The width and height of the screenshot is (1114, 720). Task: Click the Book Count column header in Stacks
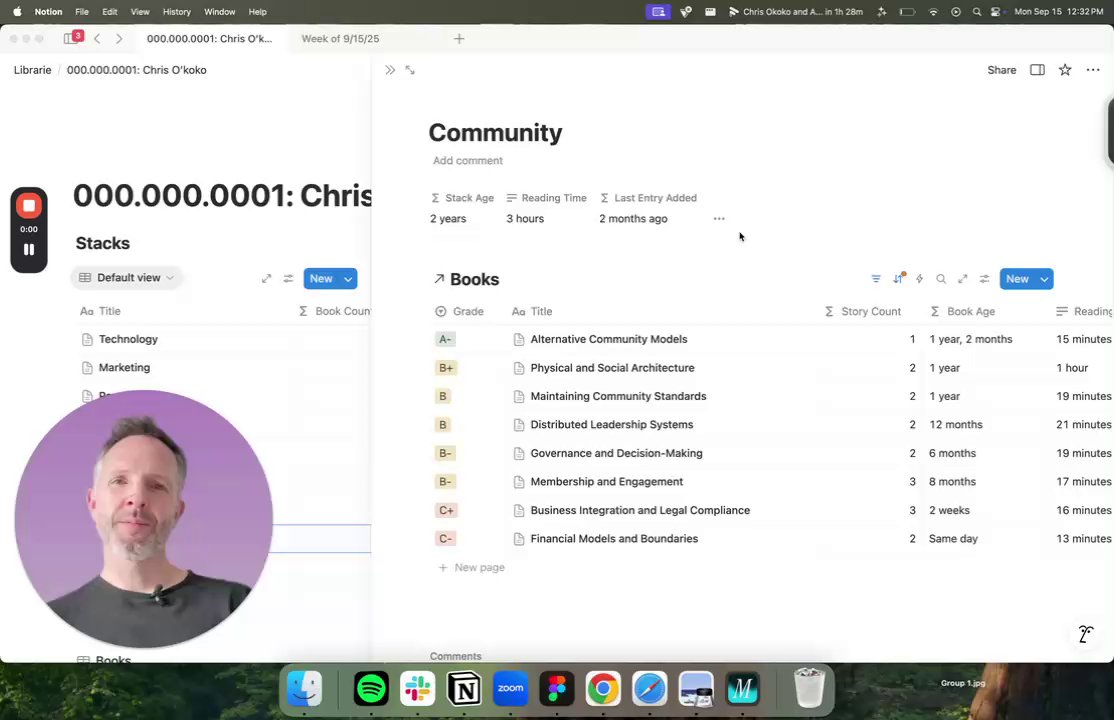click(x=335, y=311)
